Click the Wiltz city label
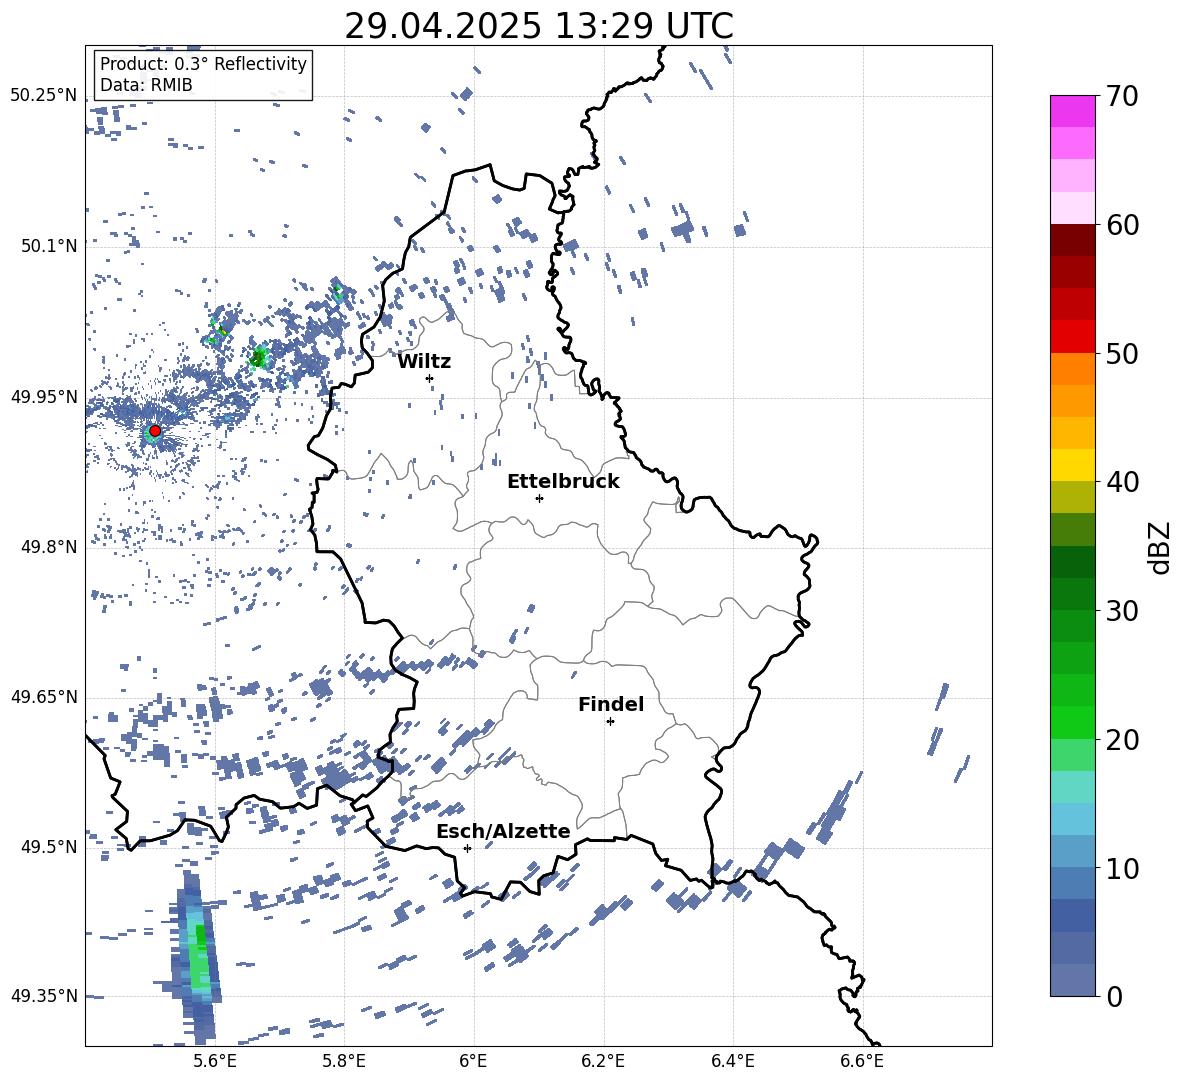 tap(424, 362)
